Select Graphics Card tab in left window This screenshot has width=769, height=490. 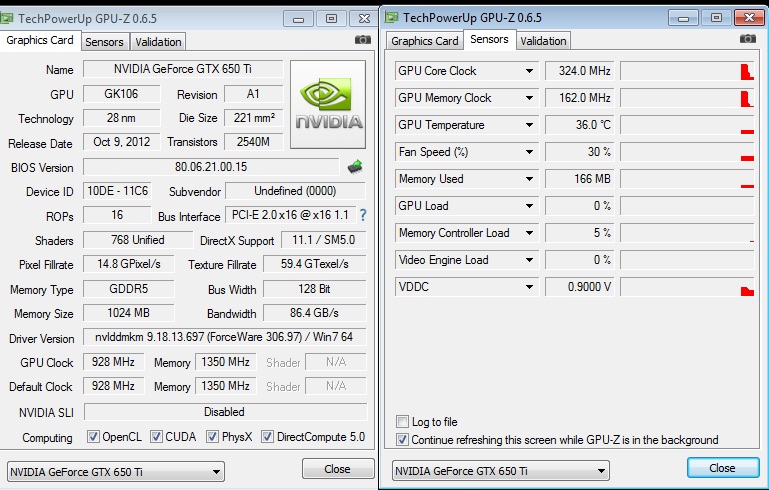40,40
